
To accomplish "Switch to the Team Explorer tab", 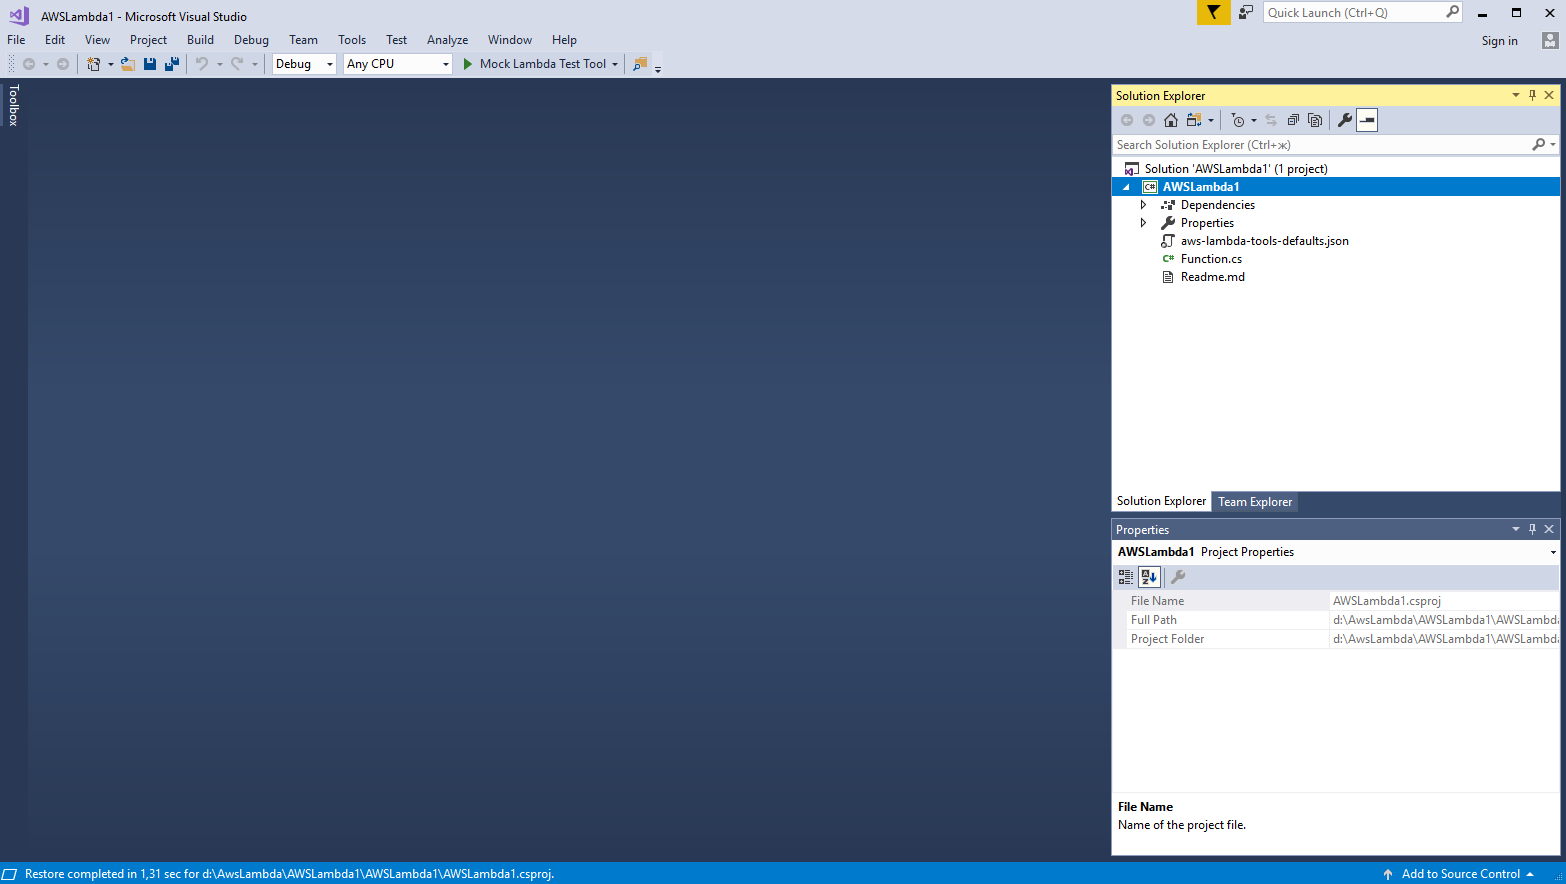I will point(1255,502).
